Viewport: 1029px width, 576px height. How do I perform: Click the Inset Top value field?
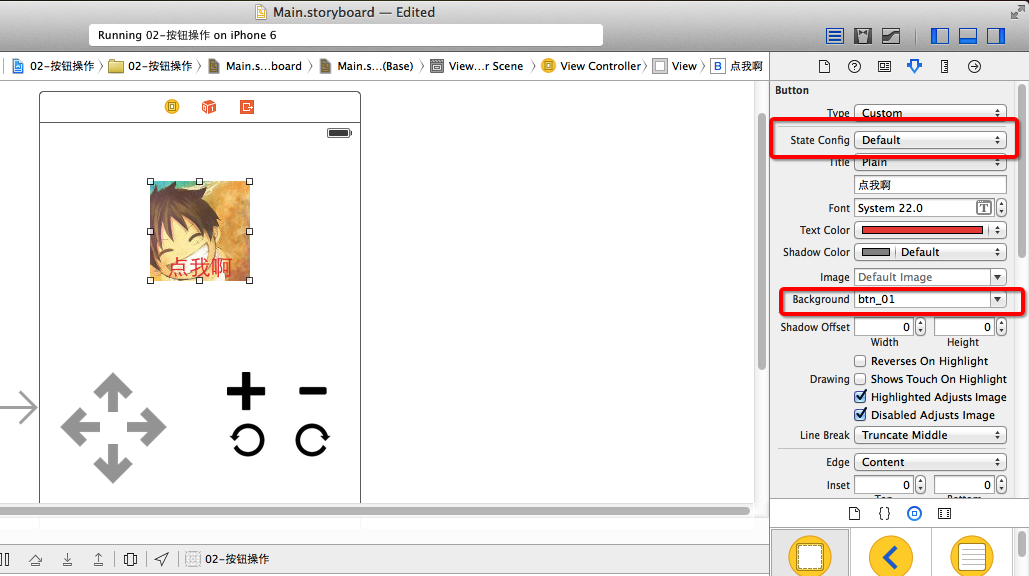884,485
